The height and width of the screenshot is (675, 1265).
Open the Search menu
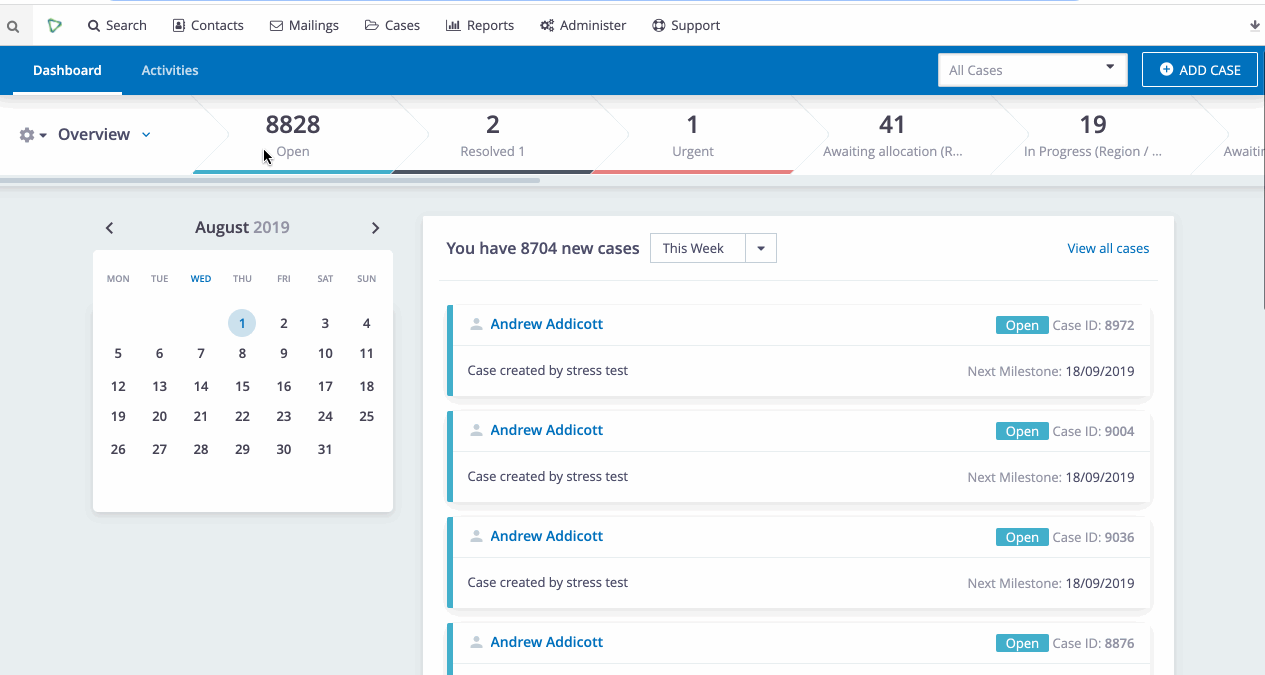(117, 25)
